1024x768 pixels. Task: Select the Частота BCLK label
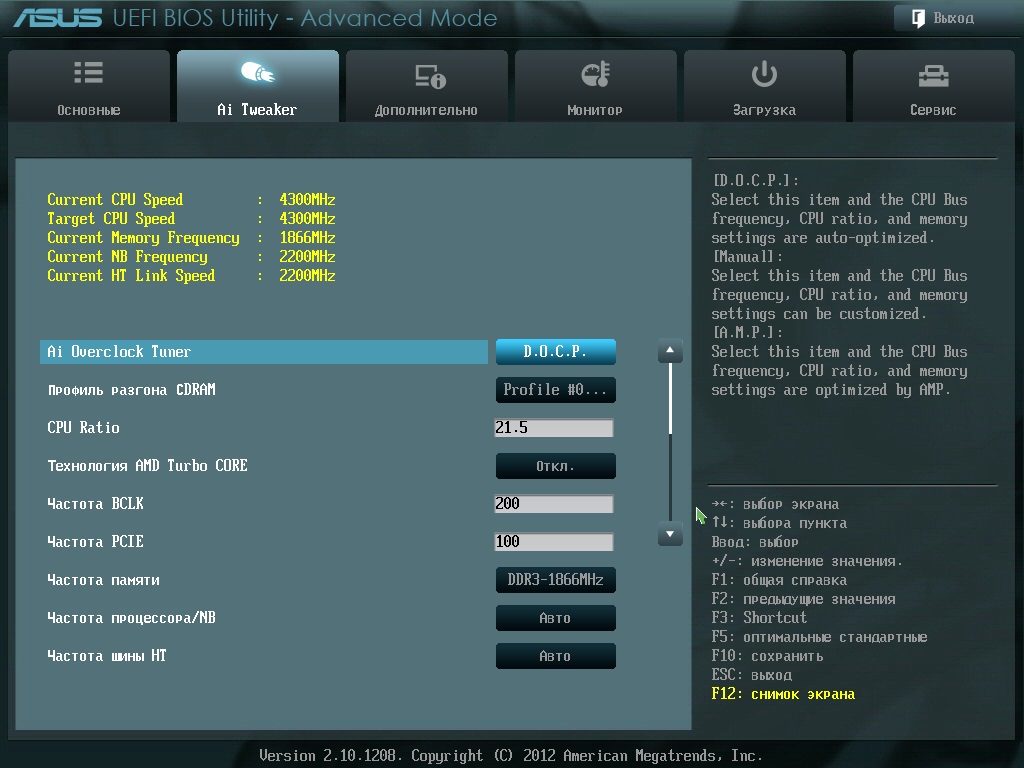click(x=95, y=504)
